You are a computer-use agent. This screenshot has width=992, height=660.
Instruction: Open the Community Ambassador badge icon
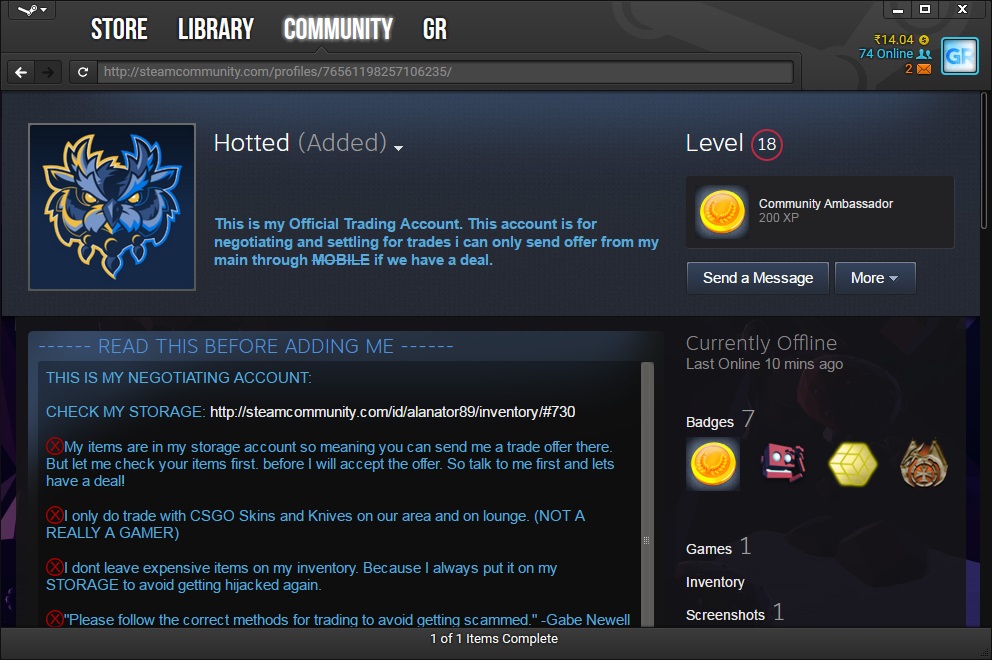[722, 212]
